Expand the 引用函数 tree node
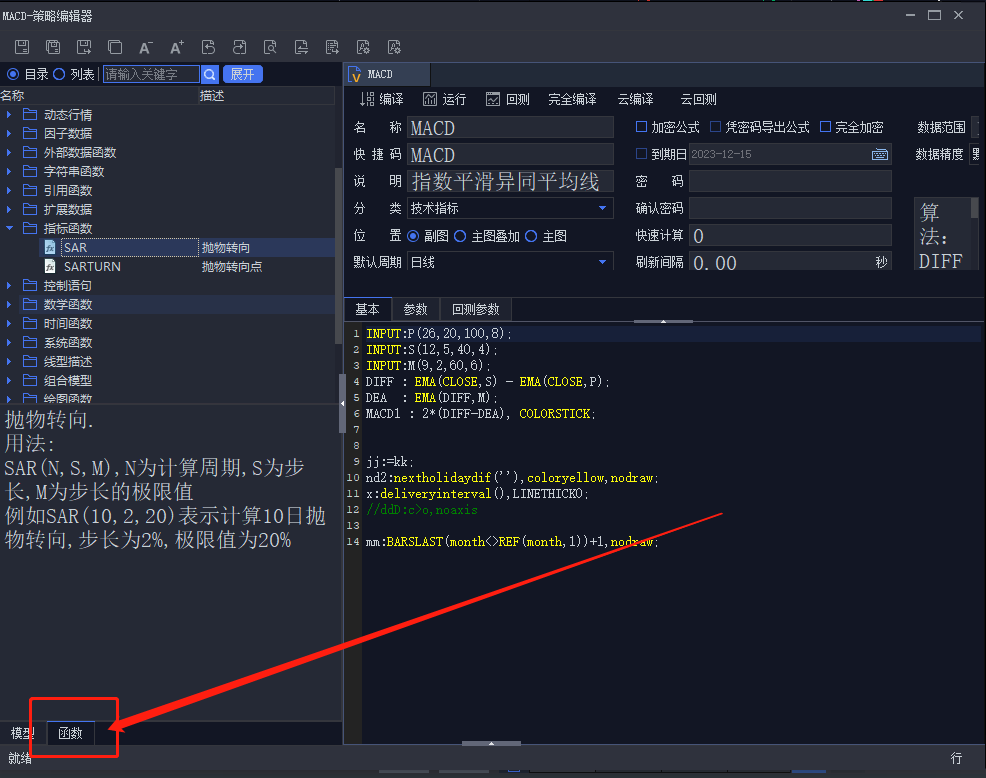The image size is (986, 778). click(x=9, y=190)
